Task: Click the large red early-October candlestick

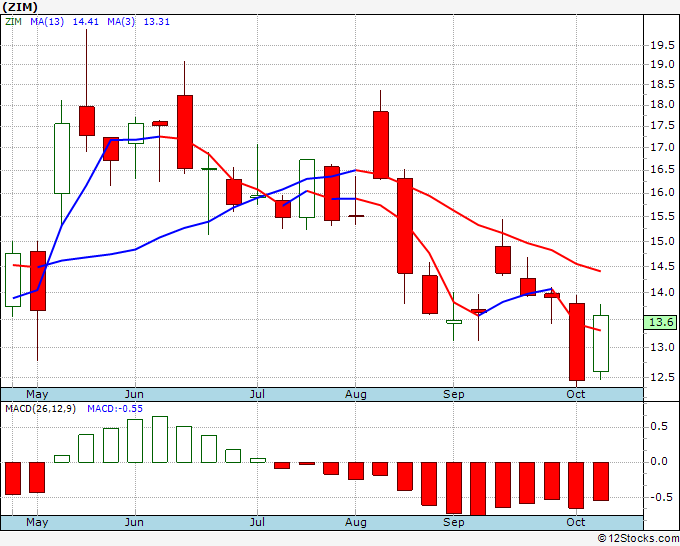Action: [x=577, y=342]
